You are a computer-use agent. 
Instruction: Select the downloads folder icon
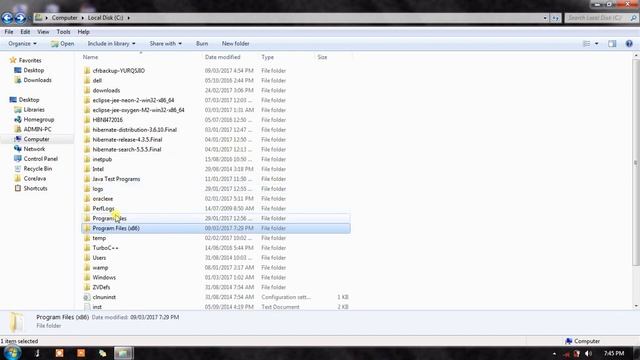point(87,90)
